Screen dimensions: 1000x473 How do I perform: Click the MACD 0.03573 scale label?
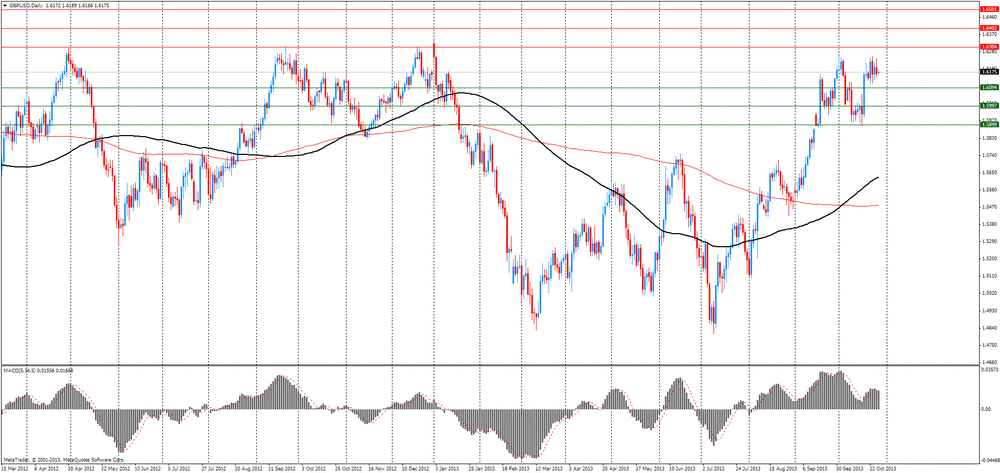[986, 370]
